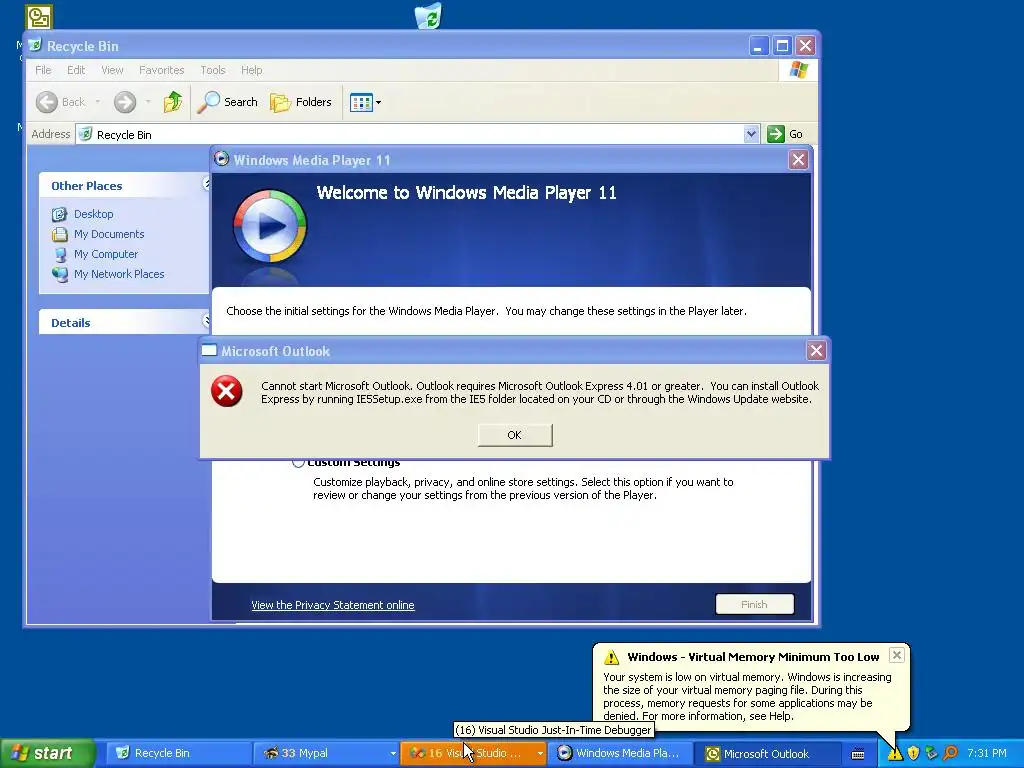
Task: Toggle the Folders pane in Recycle Bin
Action: pos(301,102)
